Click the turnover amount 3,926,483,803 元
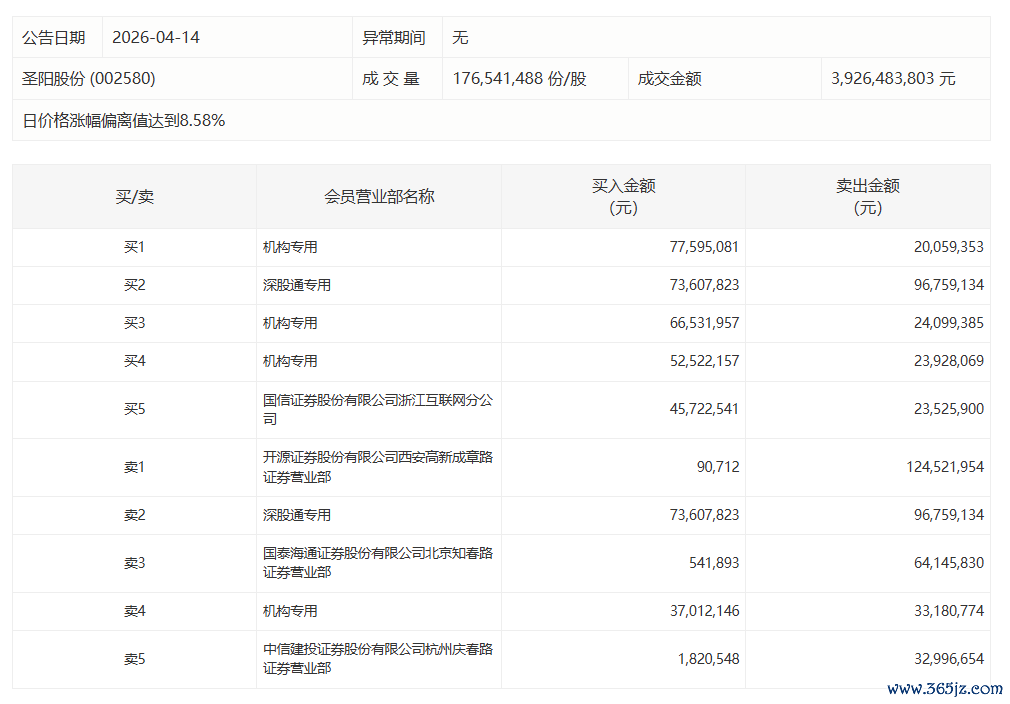 [x=893, y=79]
